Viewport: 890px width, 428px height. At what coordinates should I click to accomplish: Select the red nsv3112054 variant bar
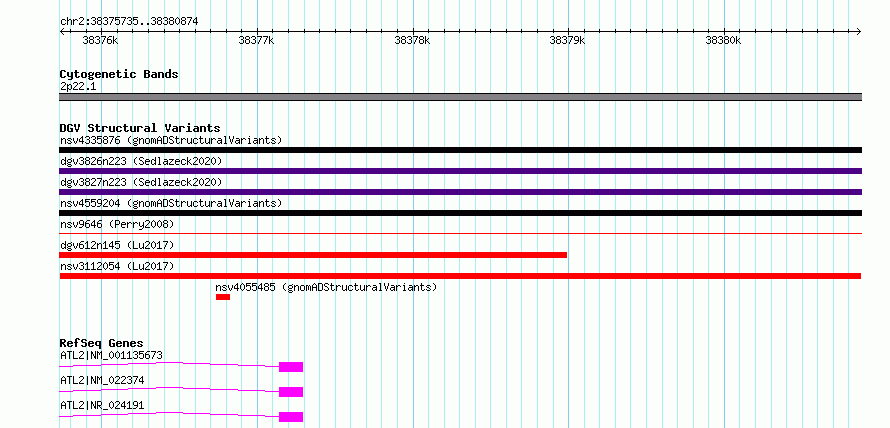(x=460, y=276)
